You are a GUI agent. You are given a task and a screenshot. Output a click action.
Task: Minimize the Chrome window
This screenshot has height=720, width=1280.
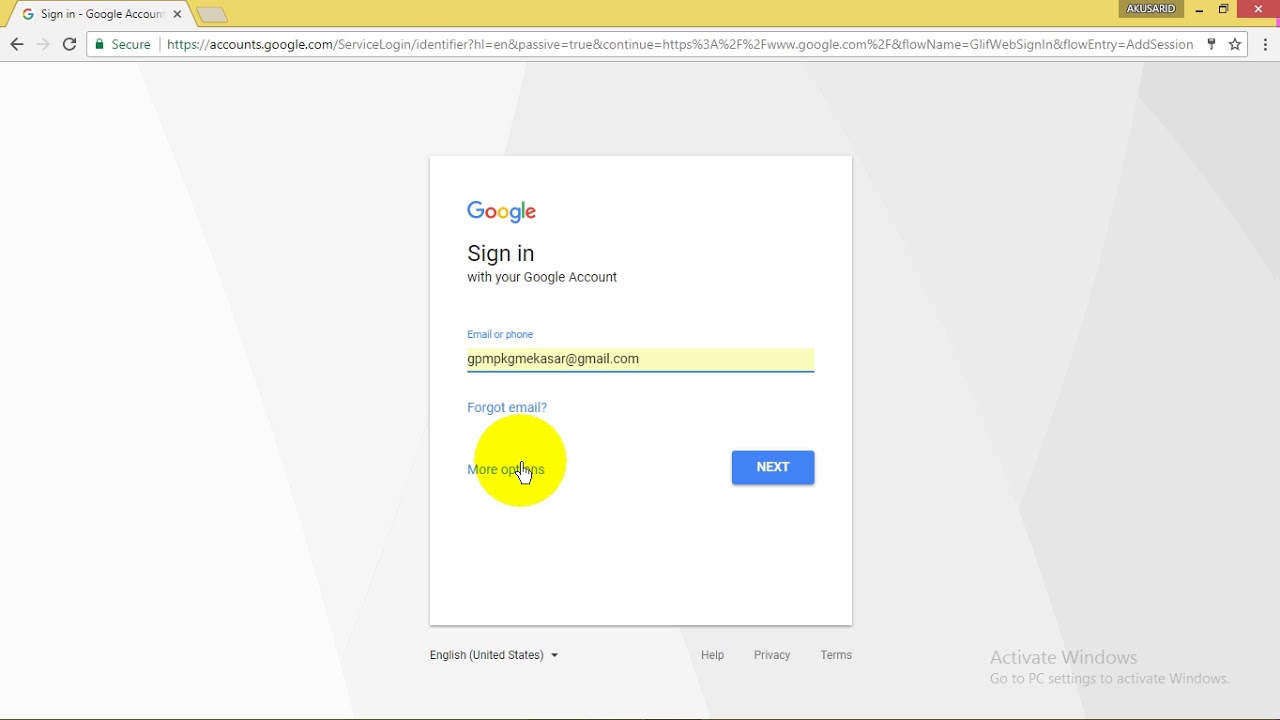[1199, 9]
